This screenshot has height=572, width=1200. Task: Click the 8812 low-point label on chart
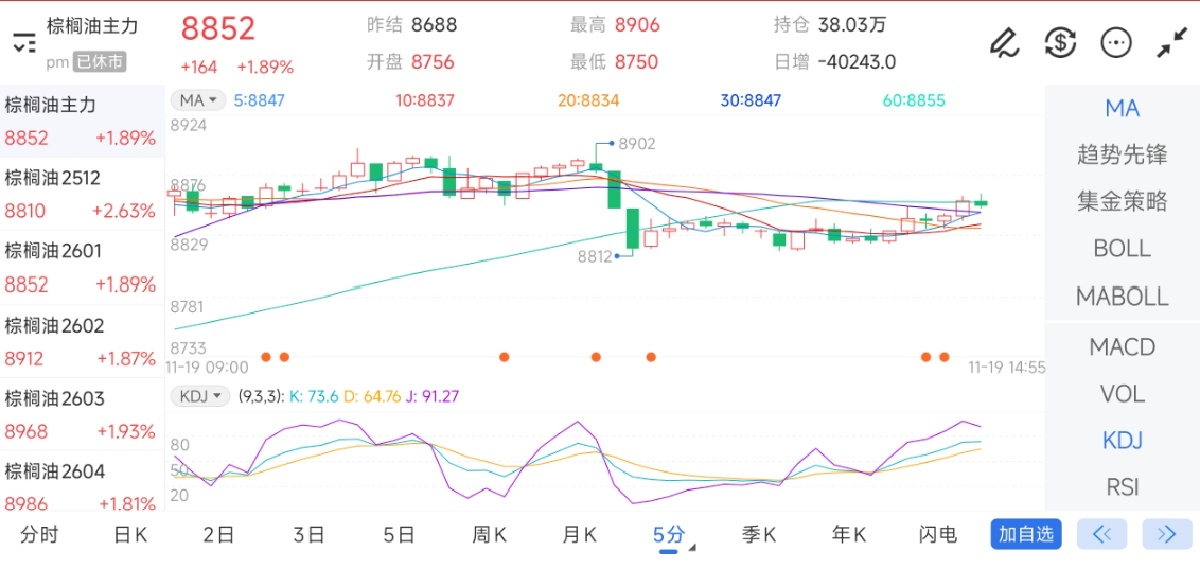coord(594,256)
